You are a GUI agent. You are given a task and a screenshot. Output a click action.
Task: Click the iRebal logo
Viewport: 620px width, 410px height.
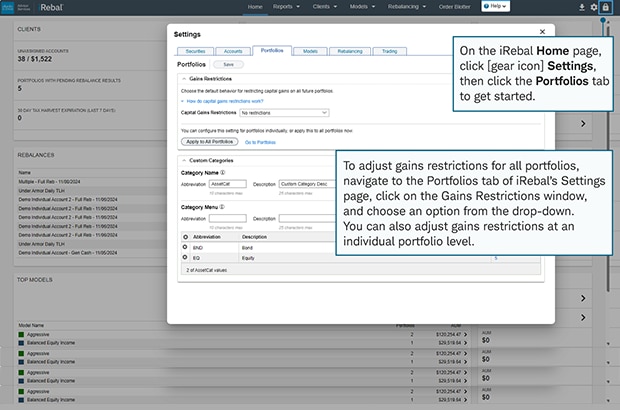(51, 7)
